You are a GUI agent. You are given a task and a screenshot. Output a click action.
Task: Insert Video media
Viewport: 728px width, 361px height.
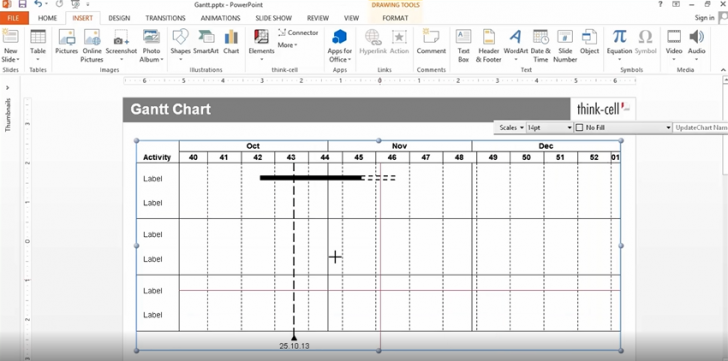pyautogui.click(x=674, y=45)
